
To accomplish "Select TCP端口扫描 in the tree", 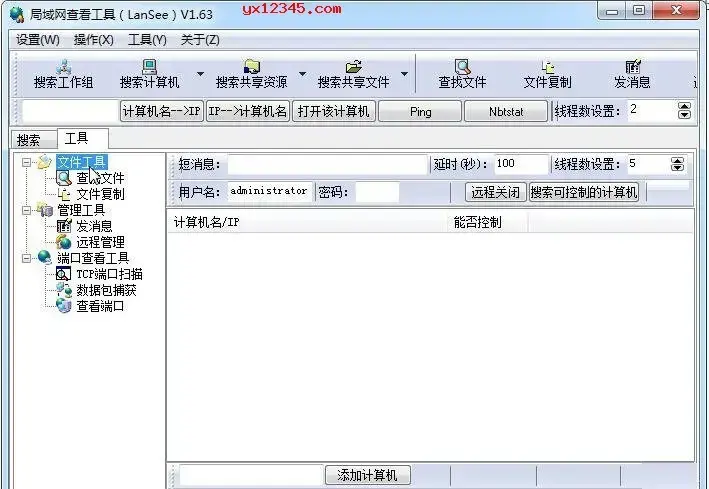I will click(x=109, y=274).
